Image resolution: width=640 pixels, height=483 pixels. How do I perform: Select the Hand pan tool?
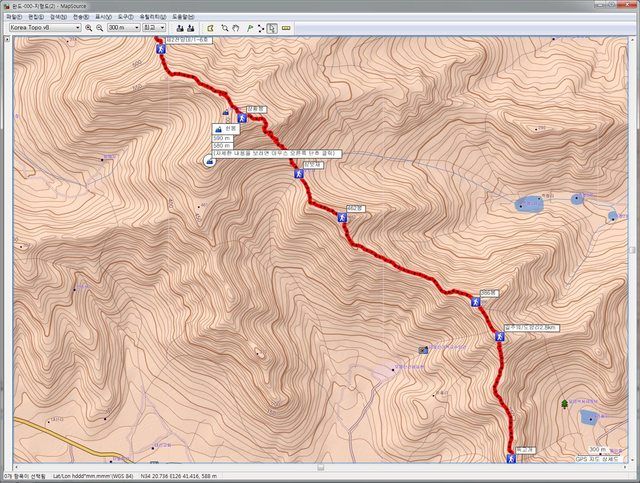pos(236,28)
